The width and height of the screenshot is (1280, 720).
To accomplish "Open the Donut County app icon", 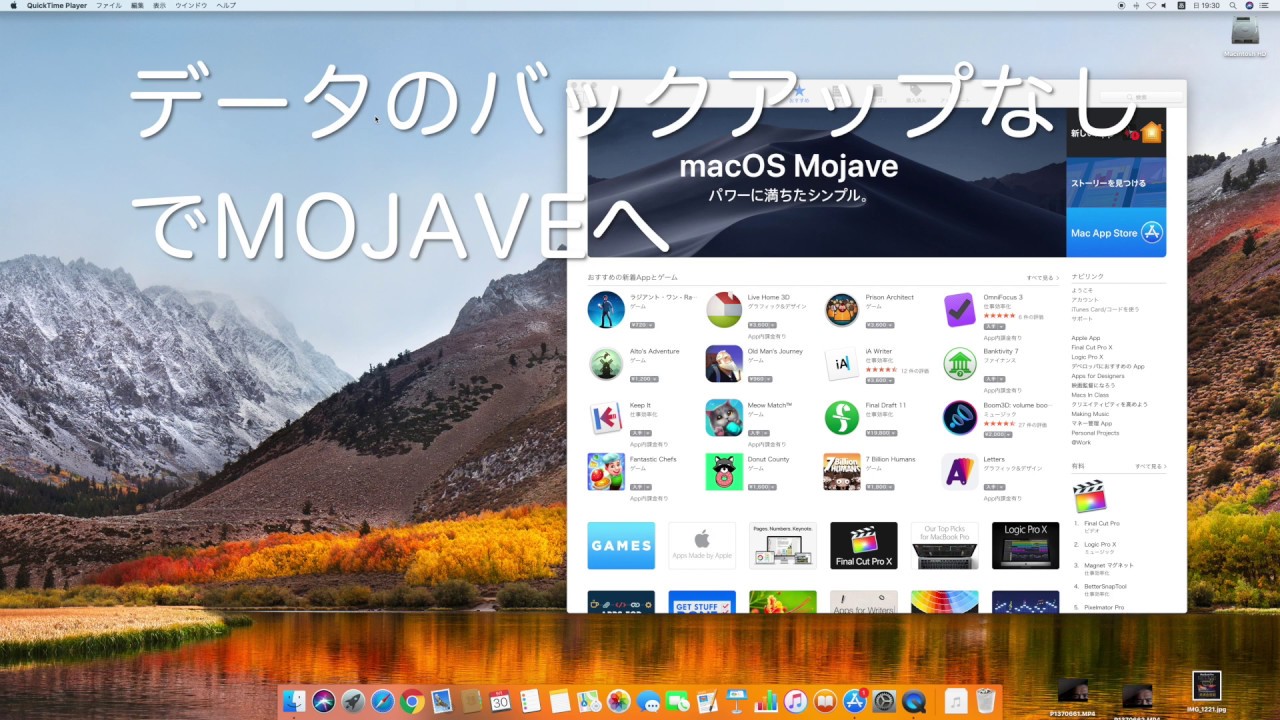I will [x=724, y=472].
